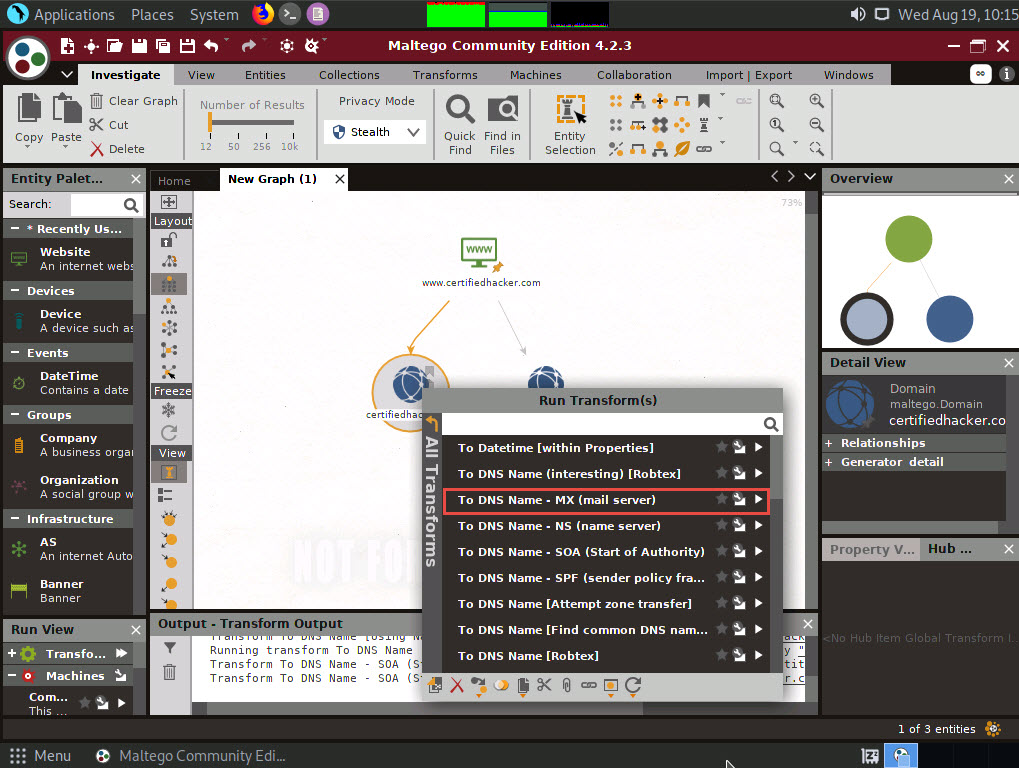Toggle favorite star for Attempt zone transfer
1019x768 pixels.
coord(721,603)
